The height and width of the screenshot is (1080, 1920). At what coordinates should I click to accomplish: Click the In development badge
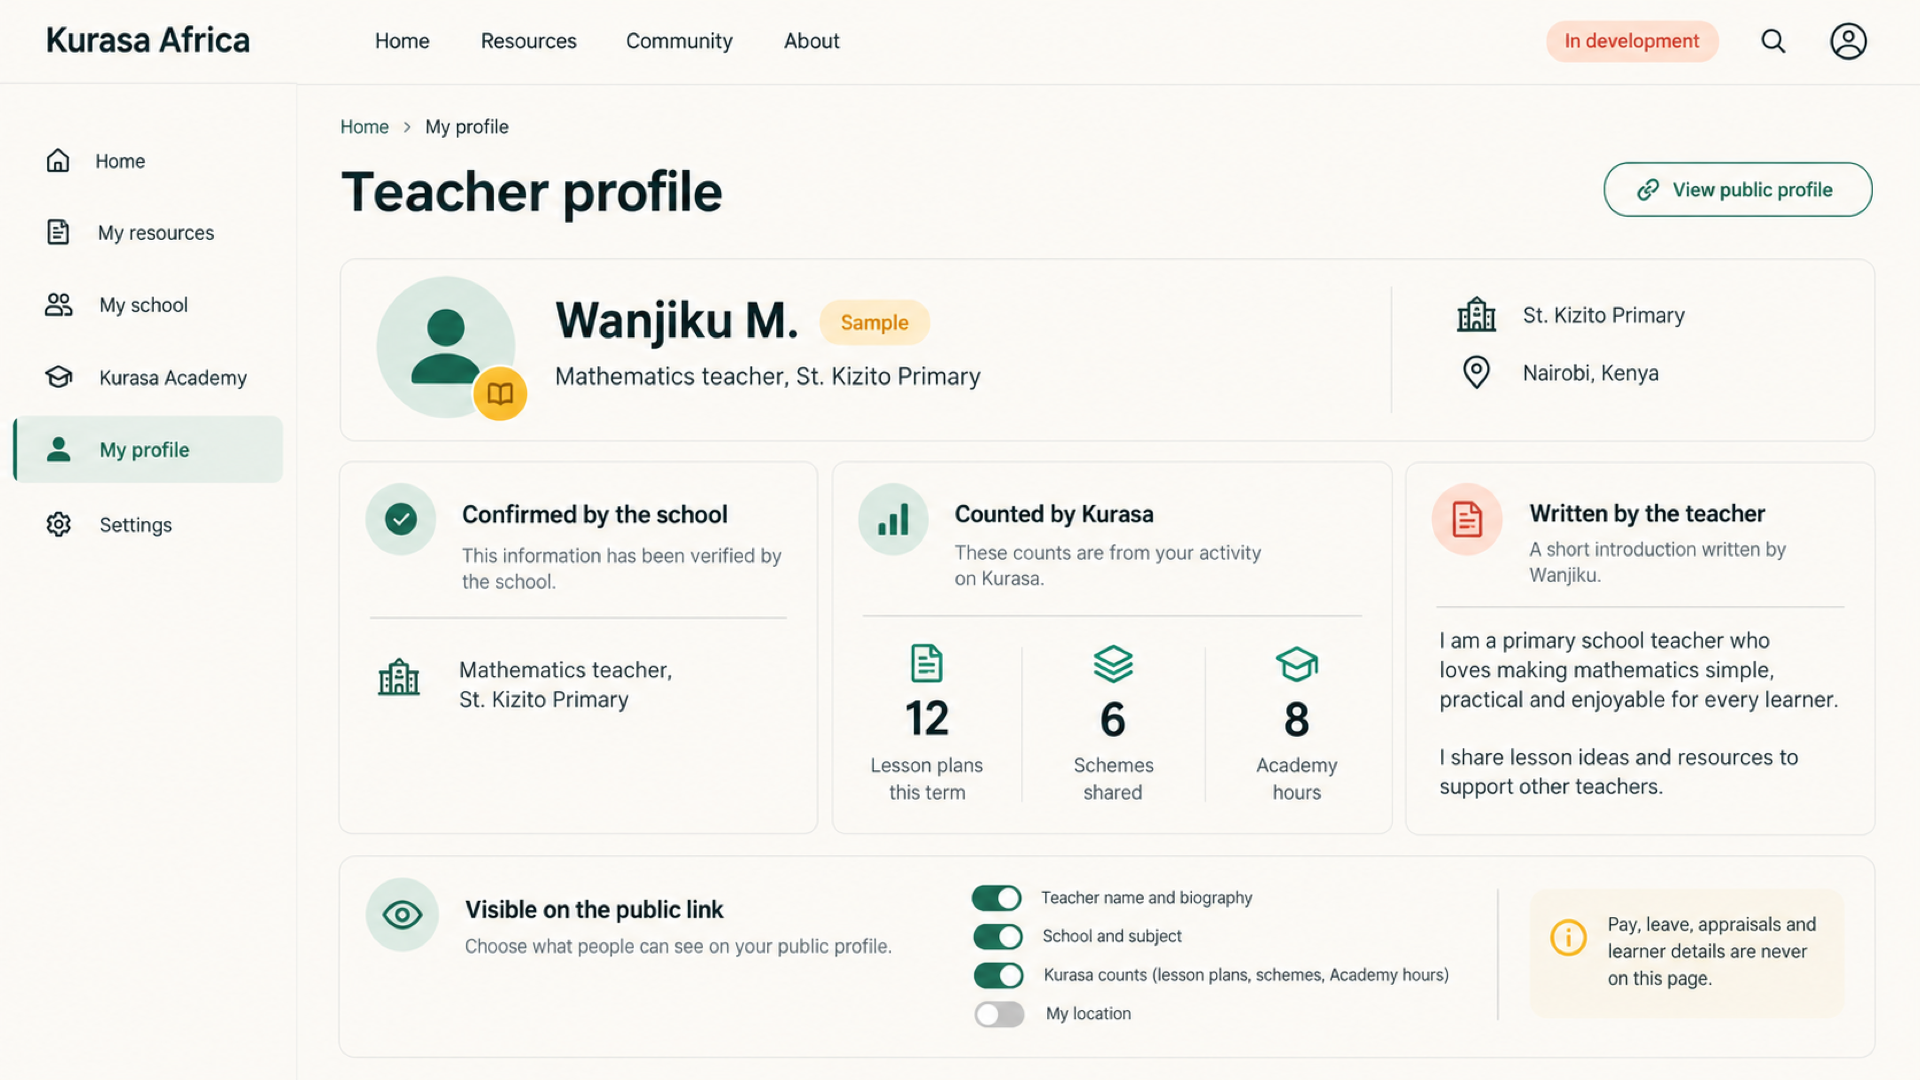[x=1632, y=41]
